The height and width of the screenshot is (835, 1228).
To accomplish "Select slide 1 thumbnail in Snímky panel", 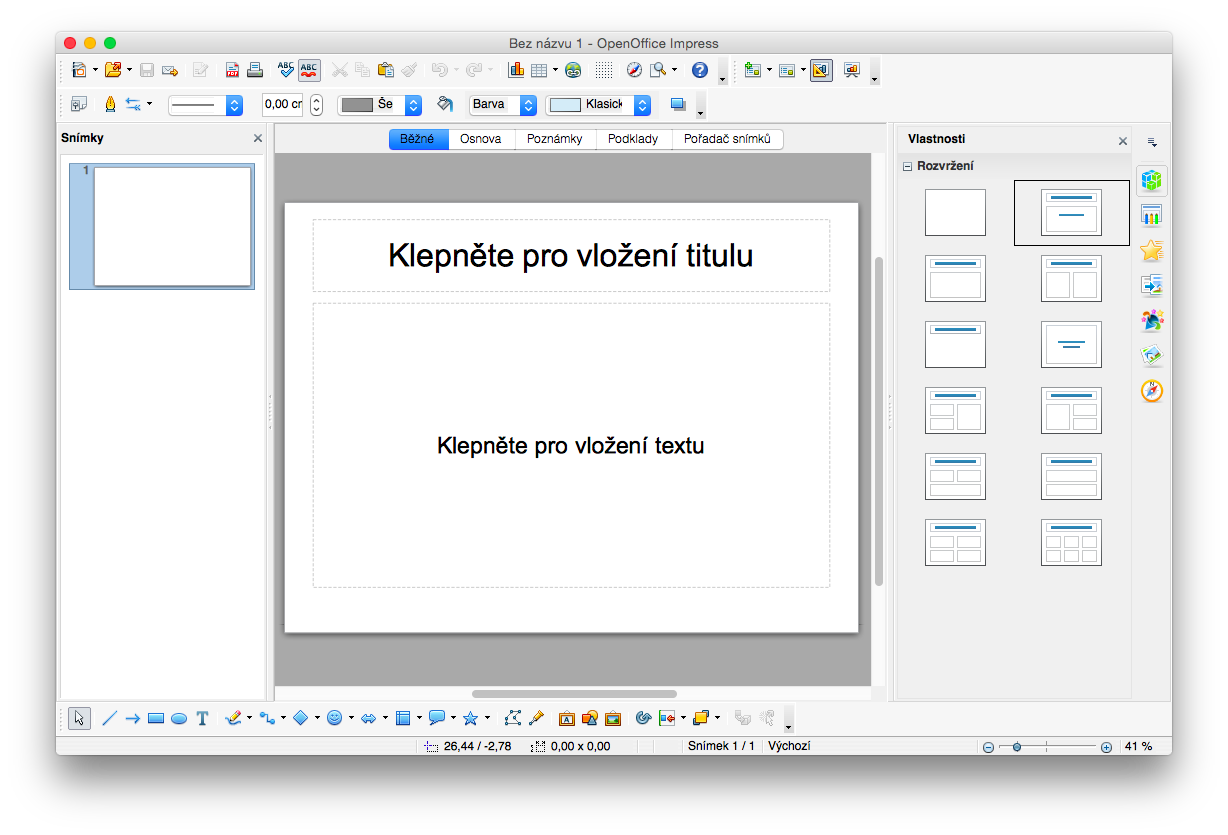I will point(171,227).
